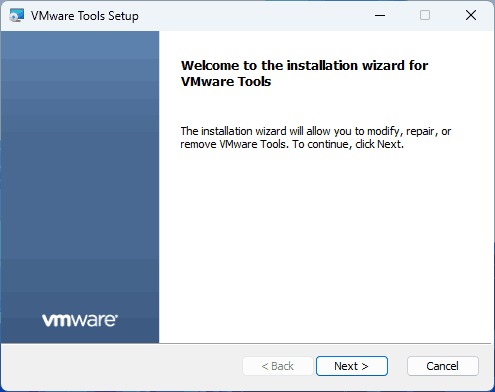The image size is (495, 392).
Task: Click the welcome heading text
Action: [304, 73]
